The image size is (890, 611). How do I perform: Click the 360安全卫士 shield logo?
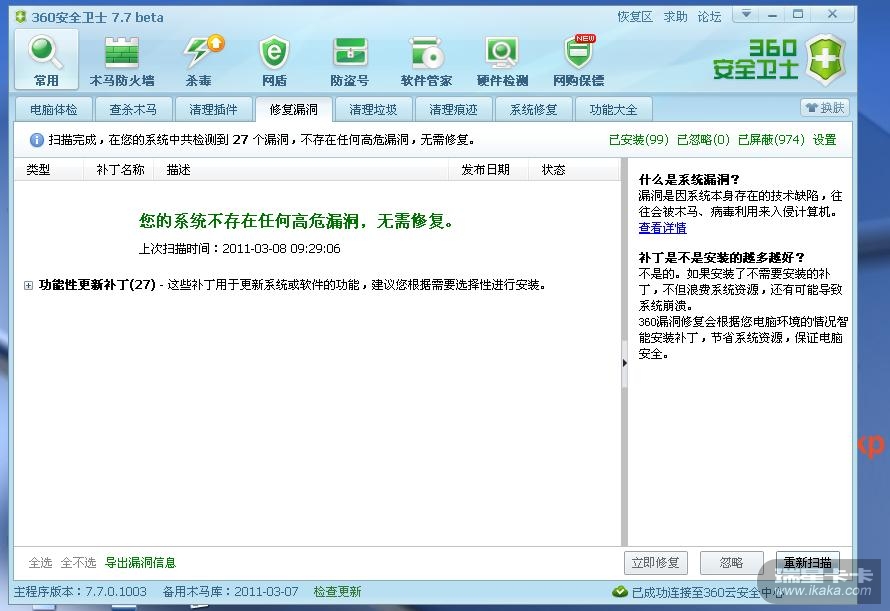(x=825, y=60)
